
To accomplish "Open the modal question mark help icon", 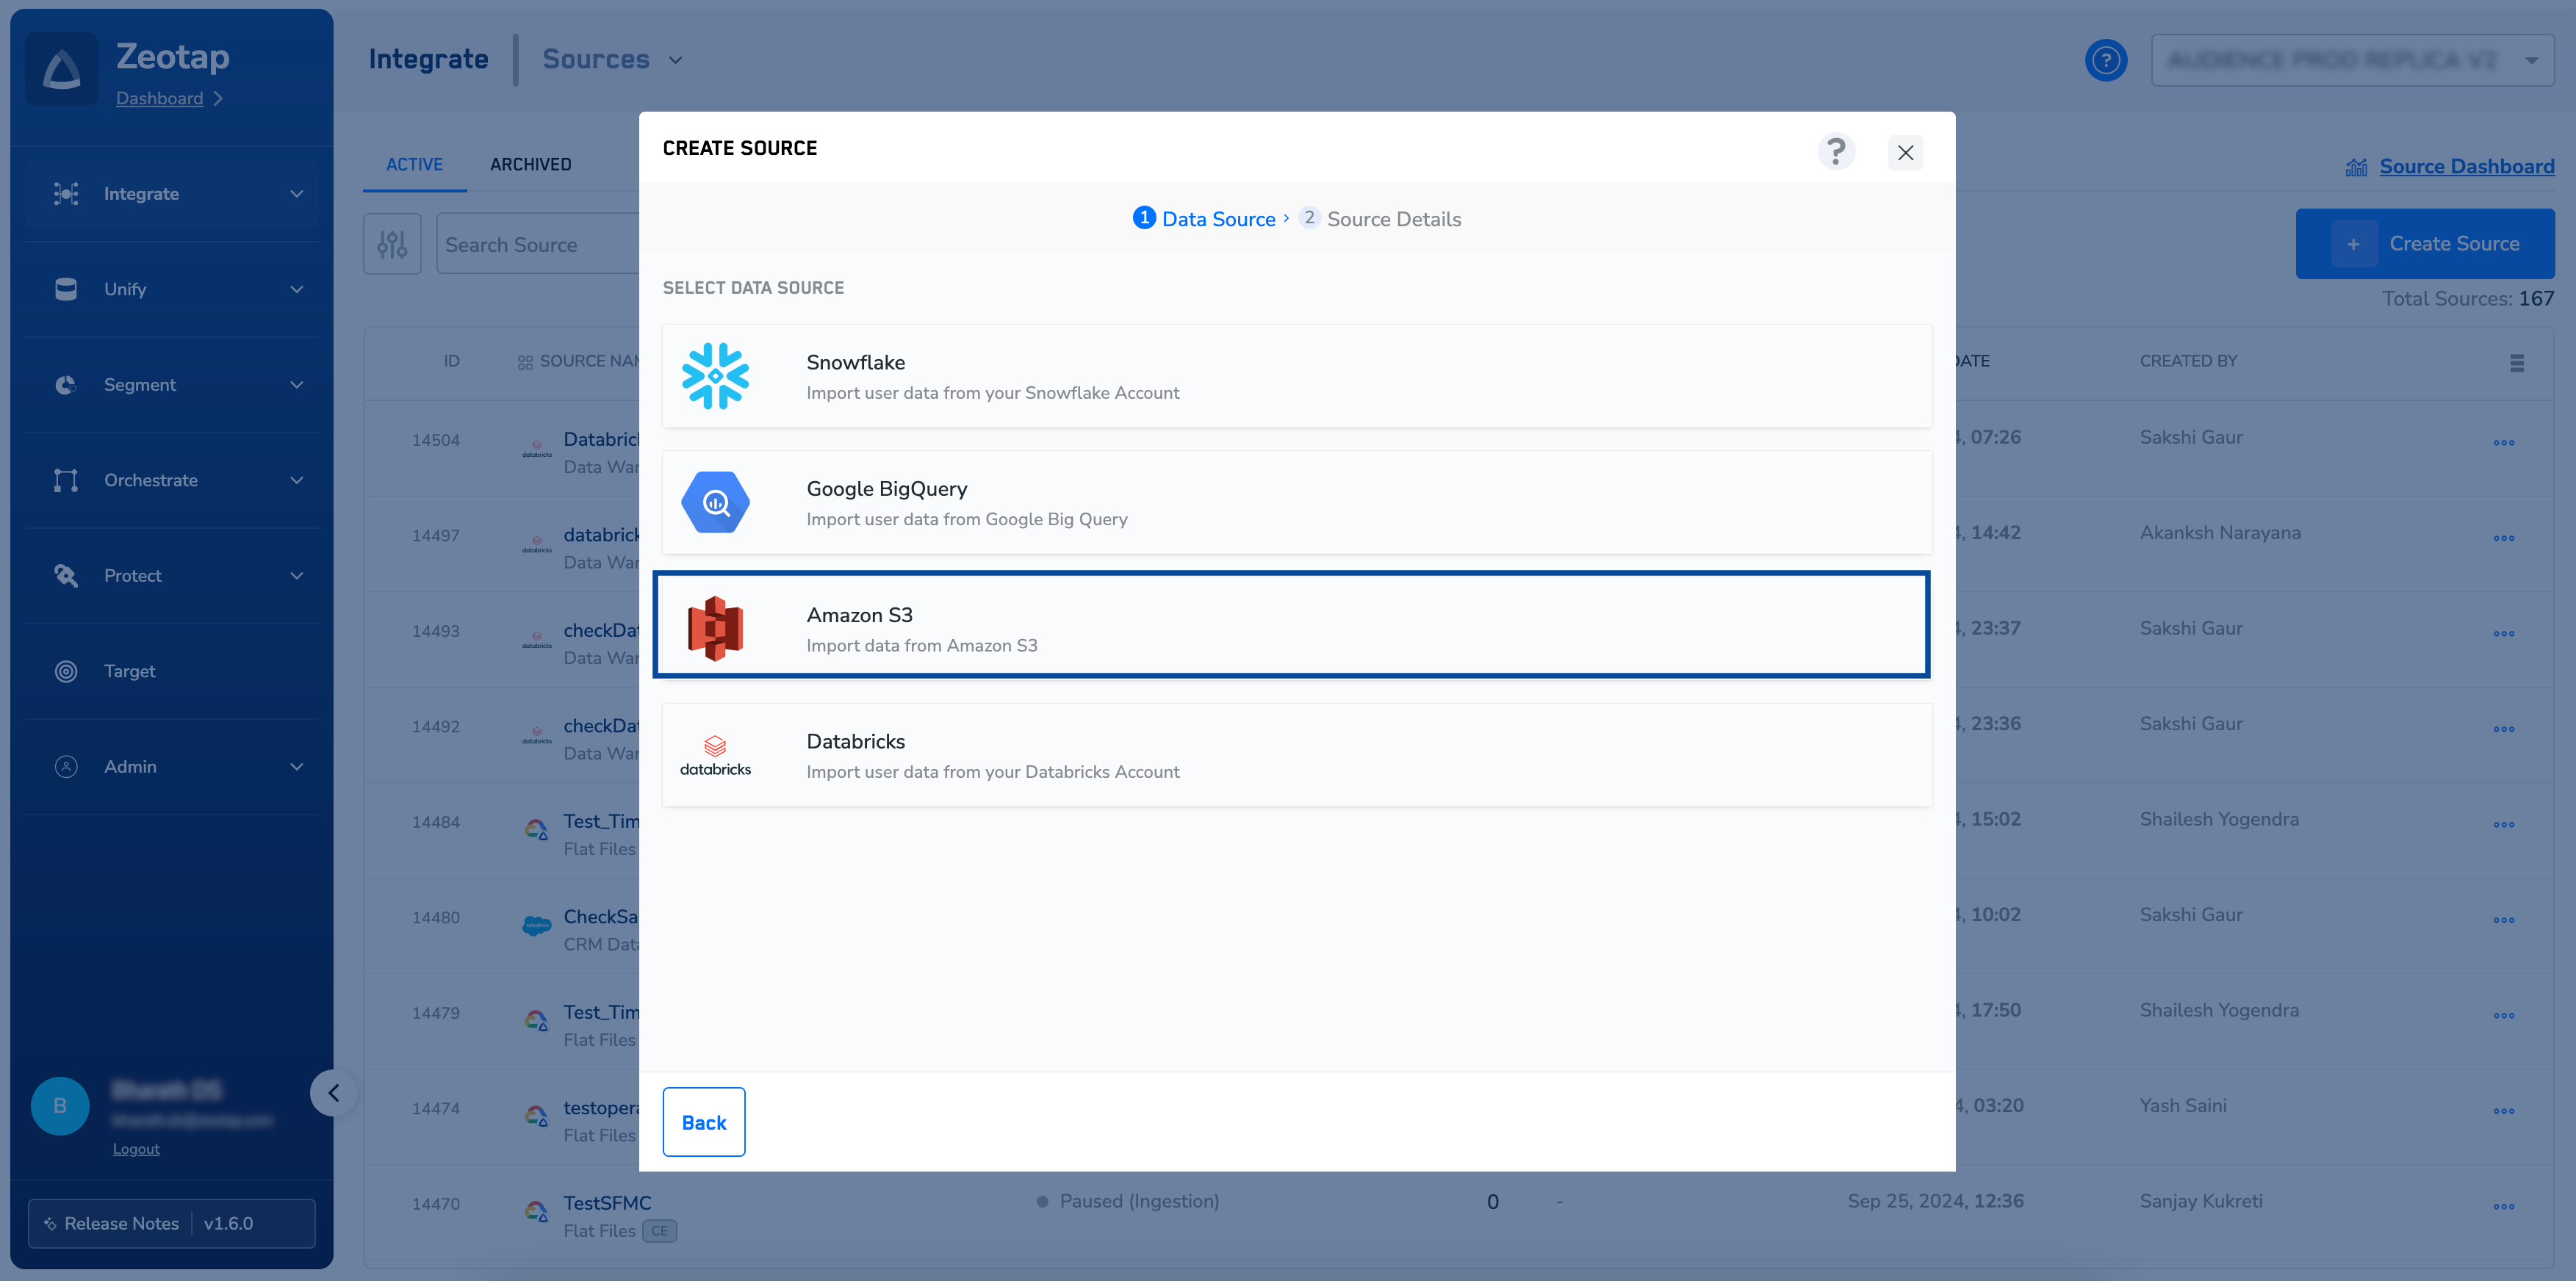I will click(1836, 152).
